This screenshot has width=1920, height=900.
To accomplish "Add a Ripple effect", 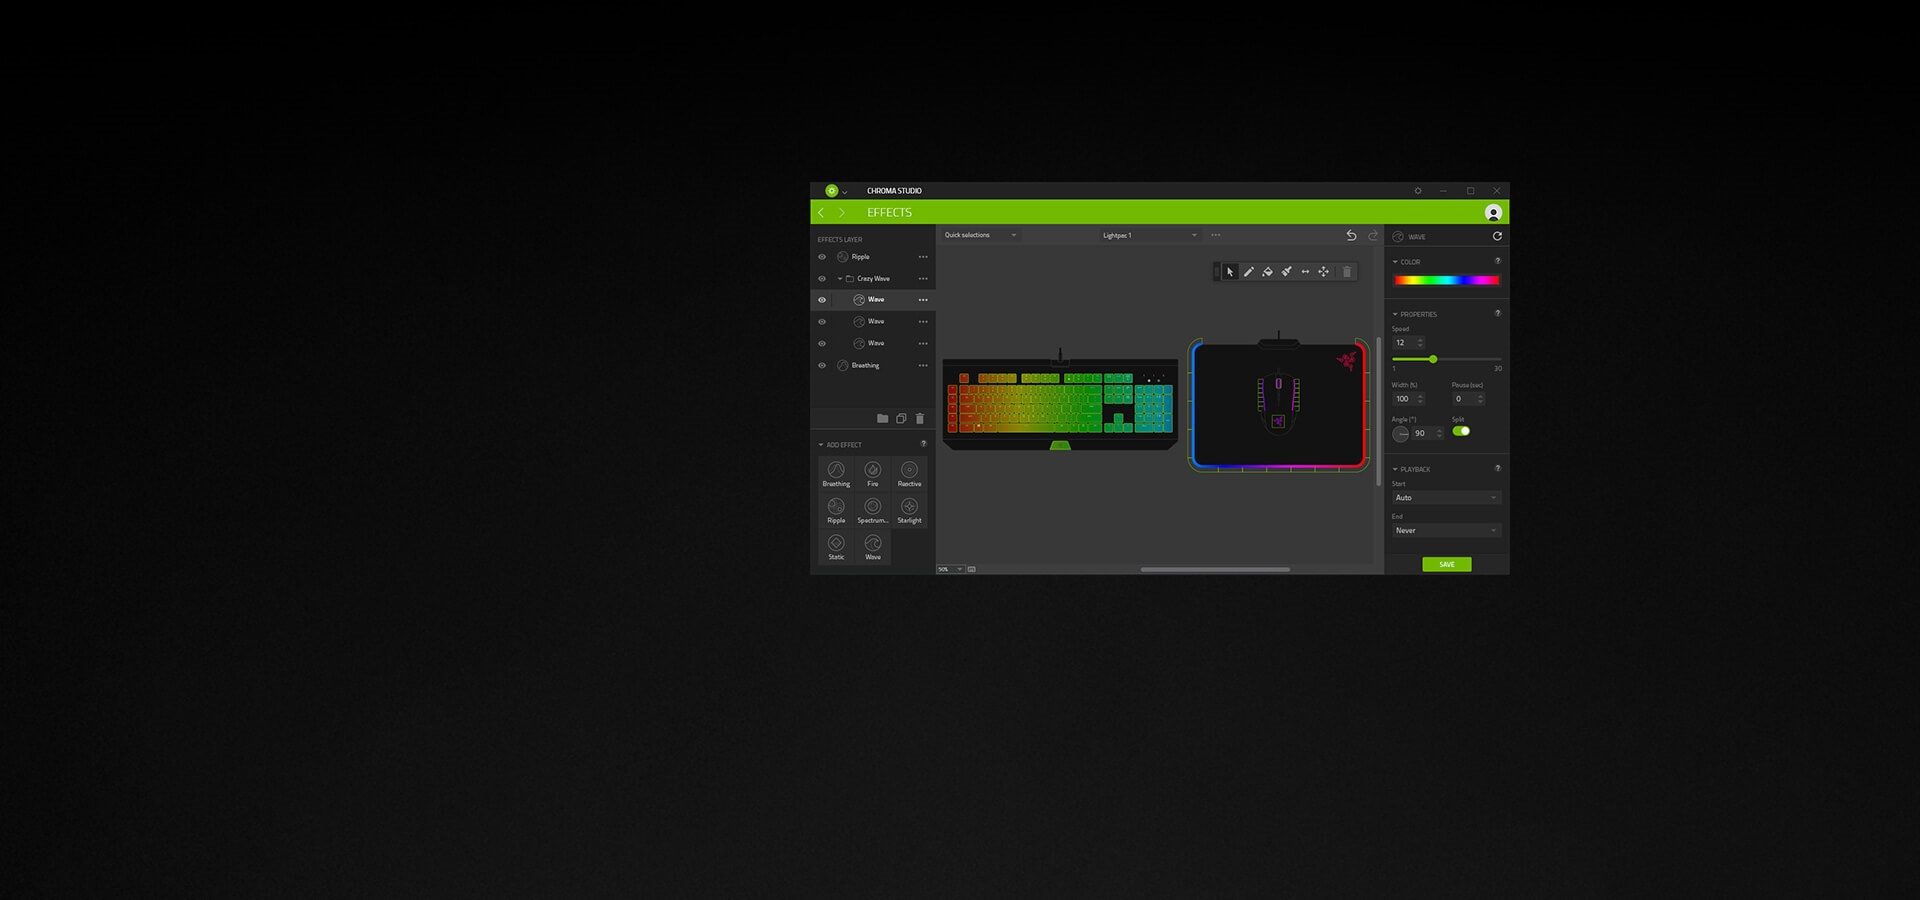I will [x=836, y=510].
